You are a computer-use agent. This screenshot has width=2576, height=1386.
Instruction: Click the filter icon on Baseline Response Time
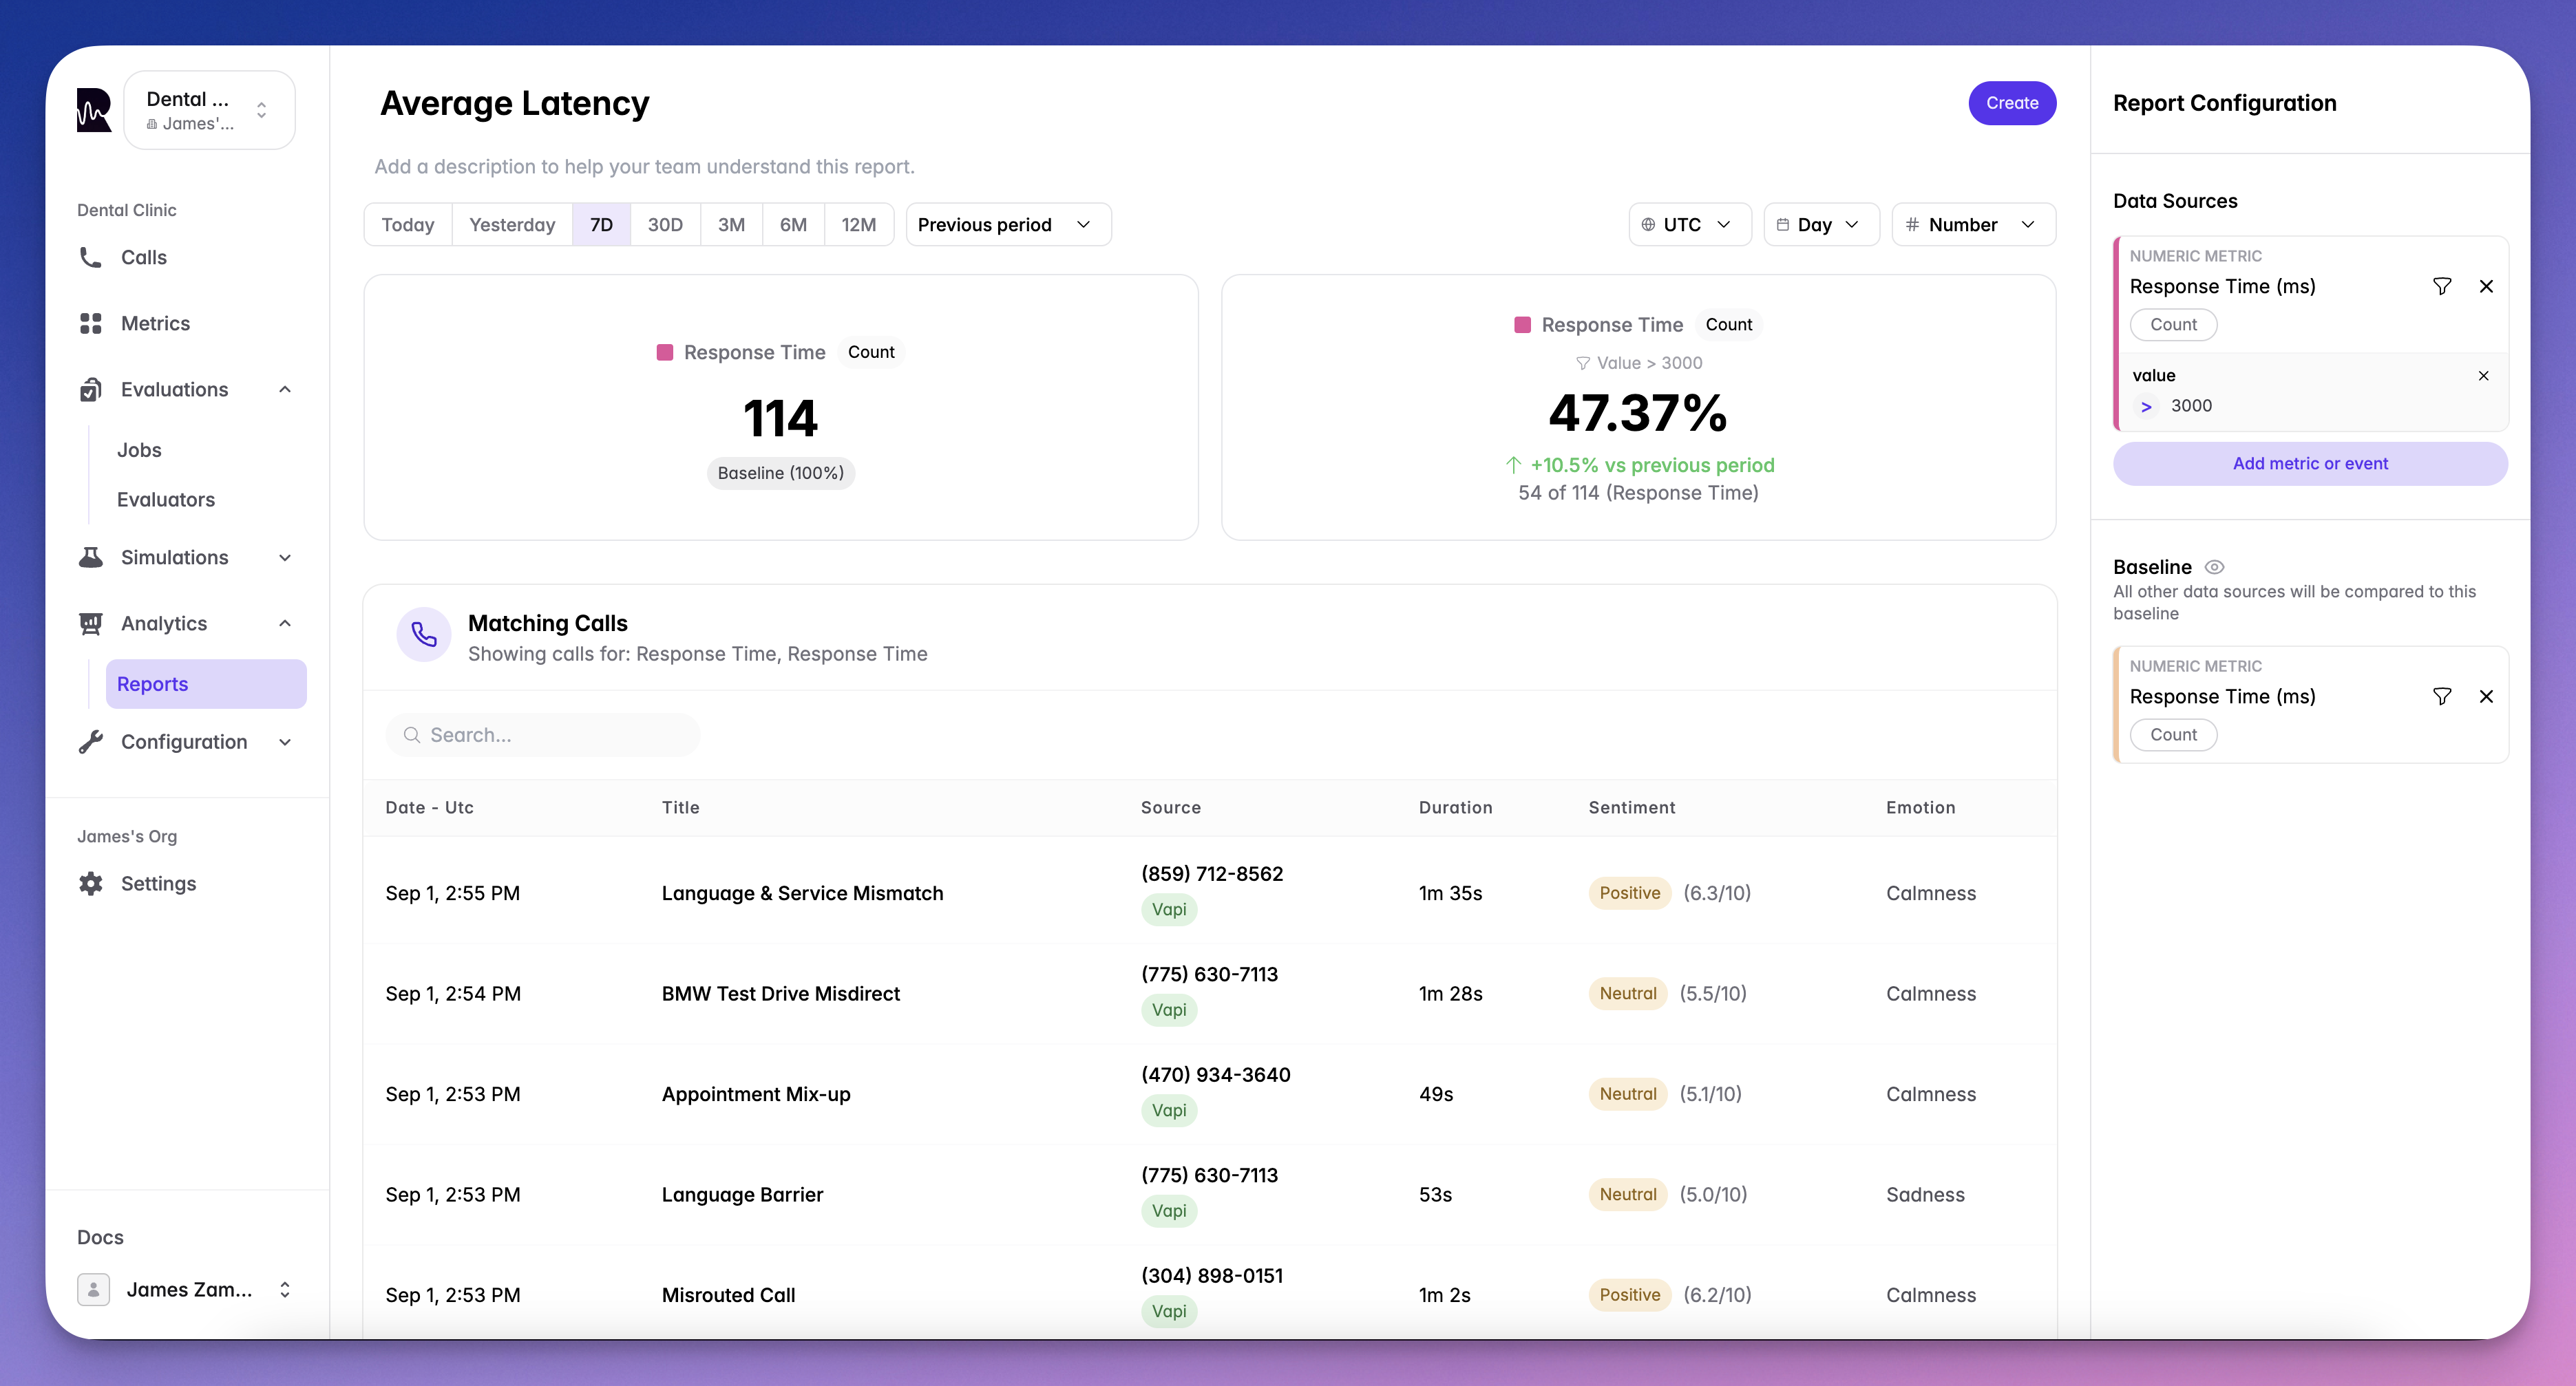(2441, 696)
